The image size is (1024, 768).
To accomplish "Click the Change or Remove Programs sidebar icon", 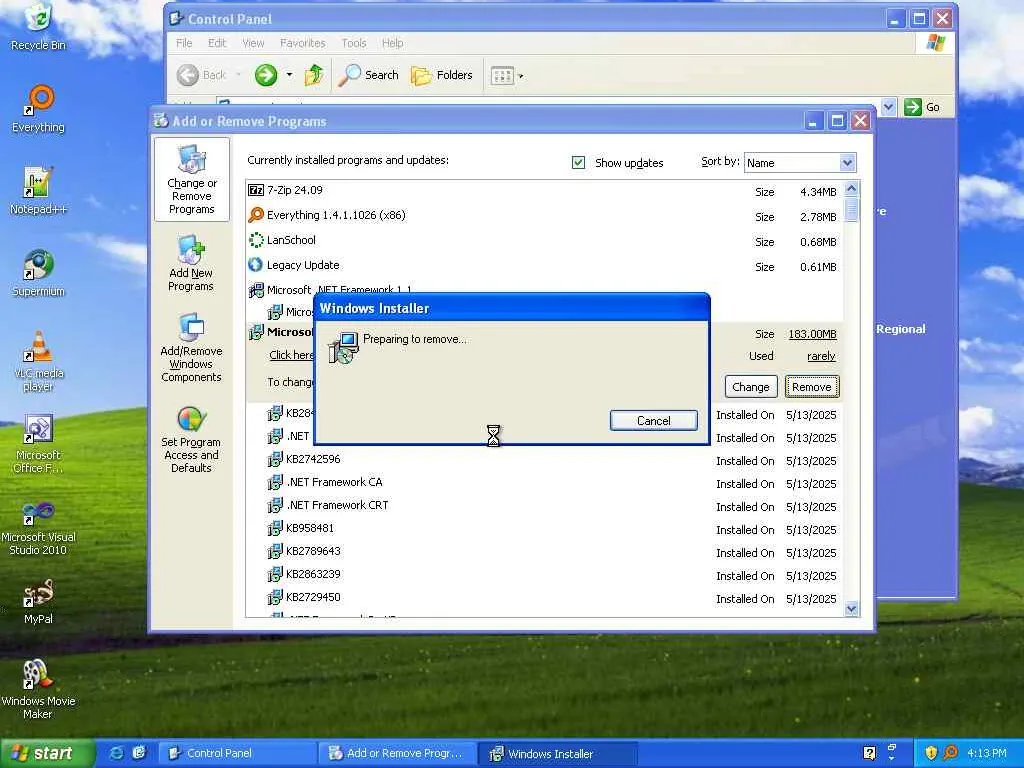I will (x=191, y=180).
